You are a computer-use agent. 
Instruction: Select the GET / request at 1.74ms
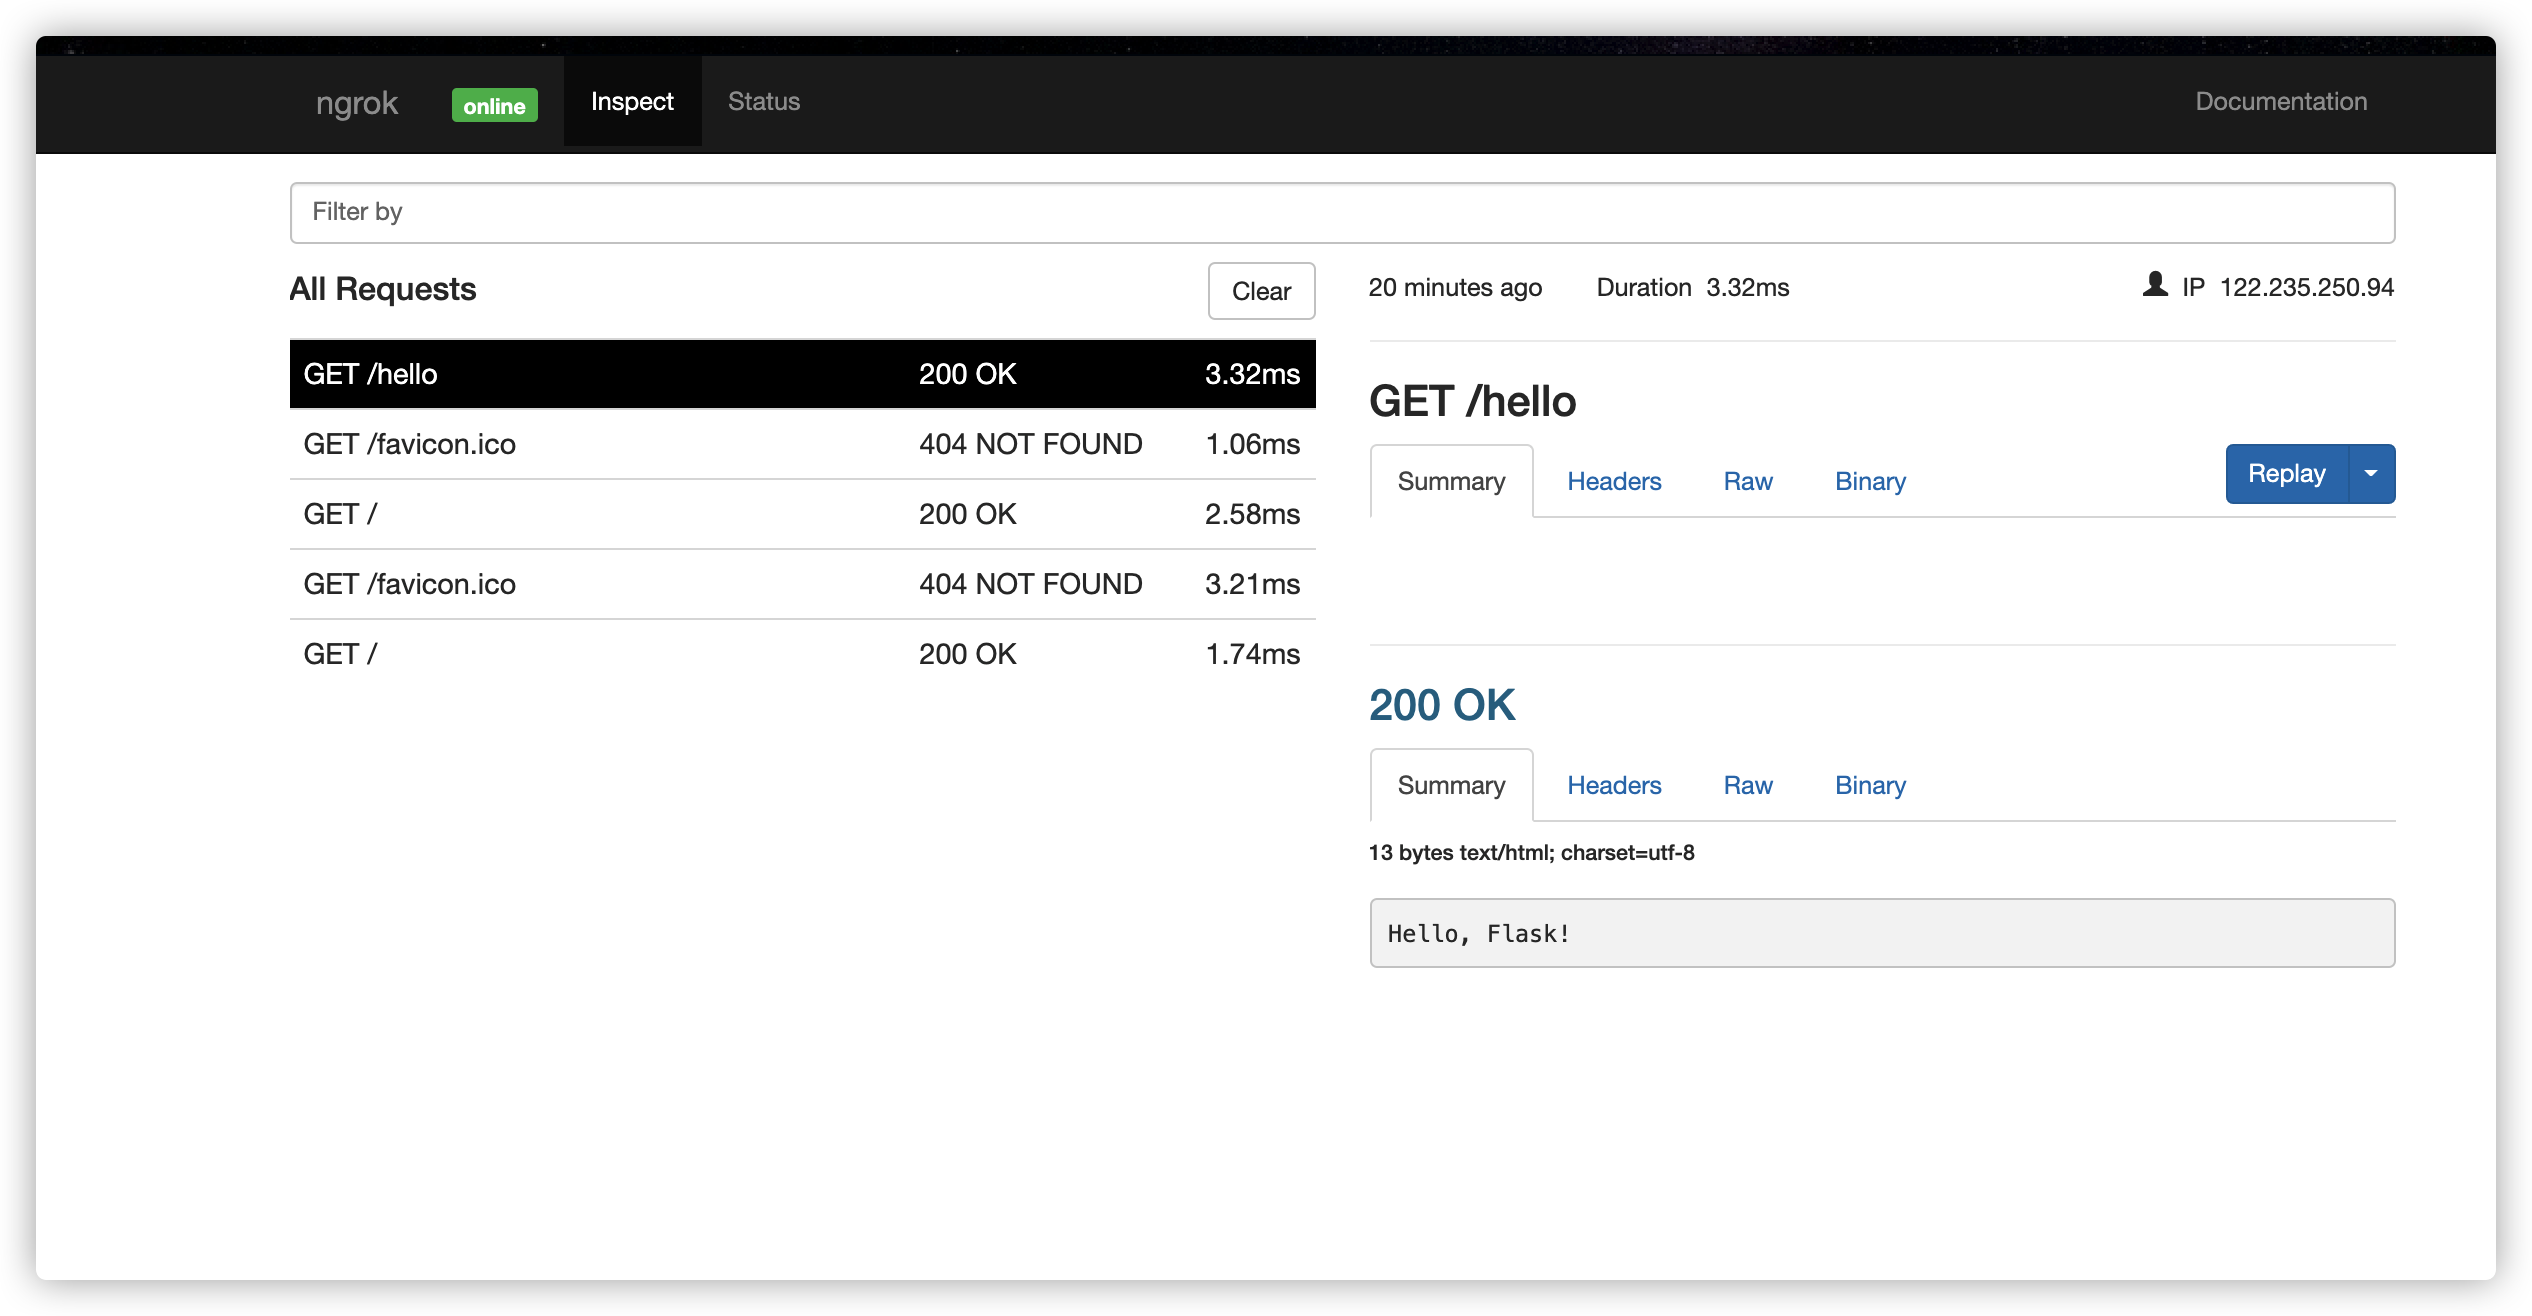(802, 654)
